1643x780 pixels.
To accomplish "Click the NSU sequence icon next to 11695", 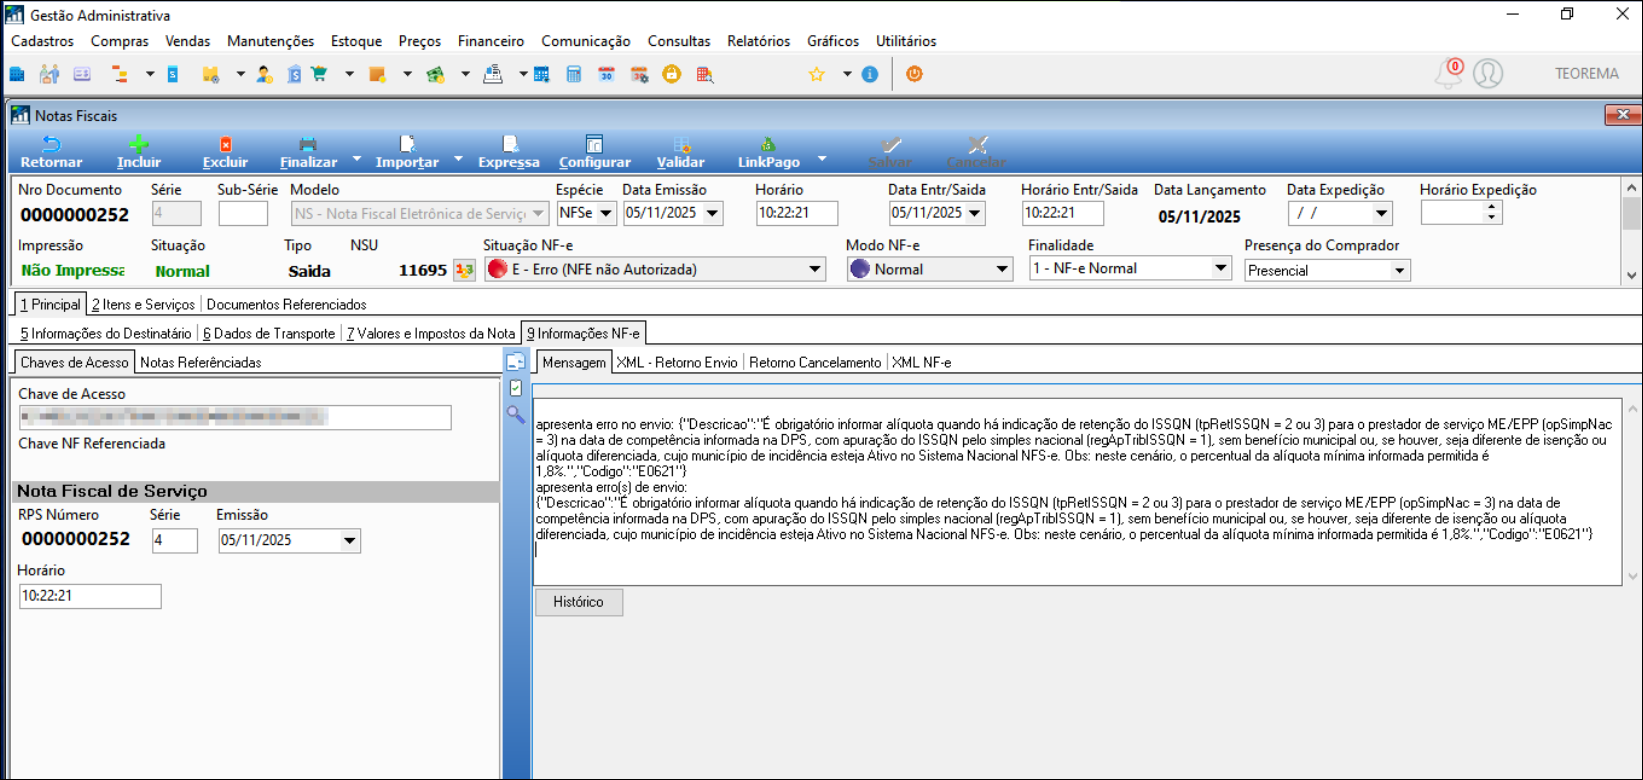I will [x=464, y=270].
